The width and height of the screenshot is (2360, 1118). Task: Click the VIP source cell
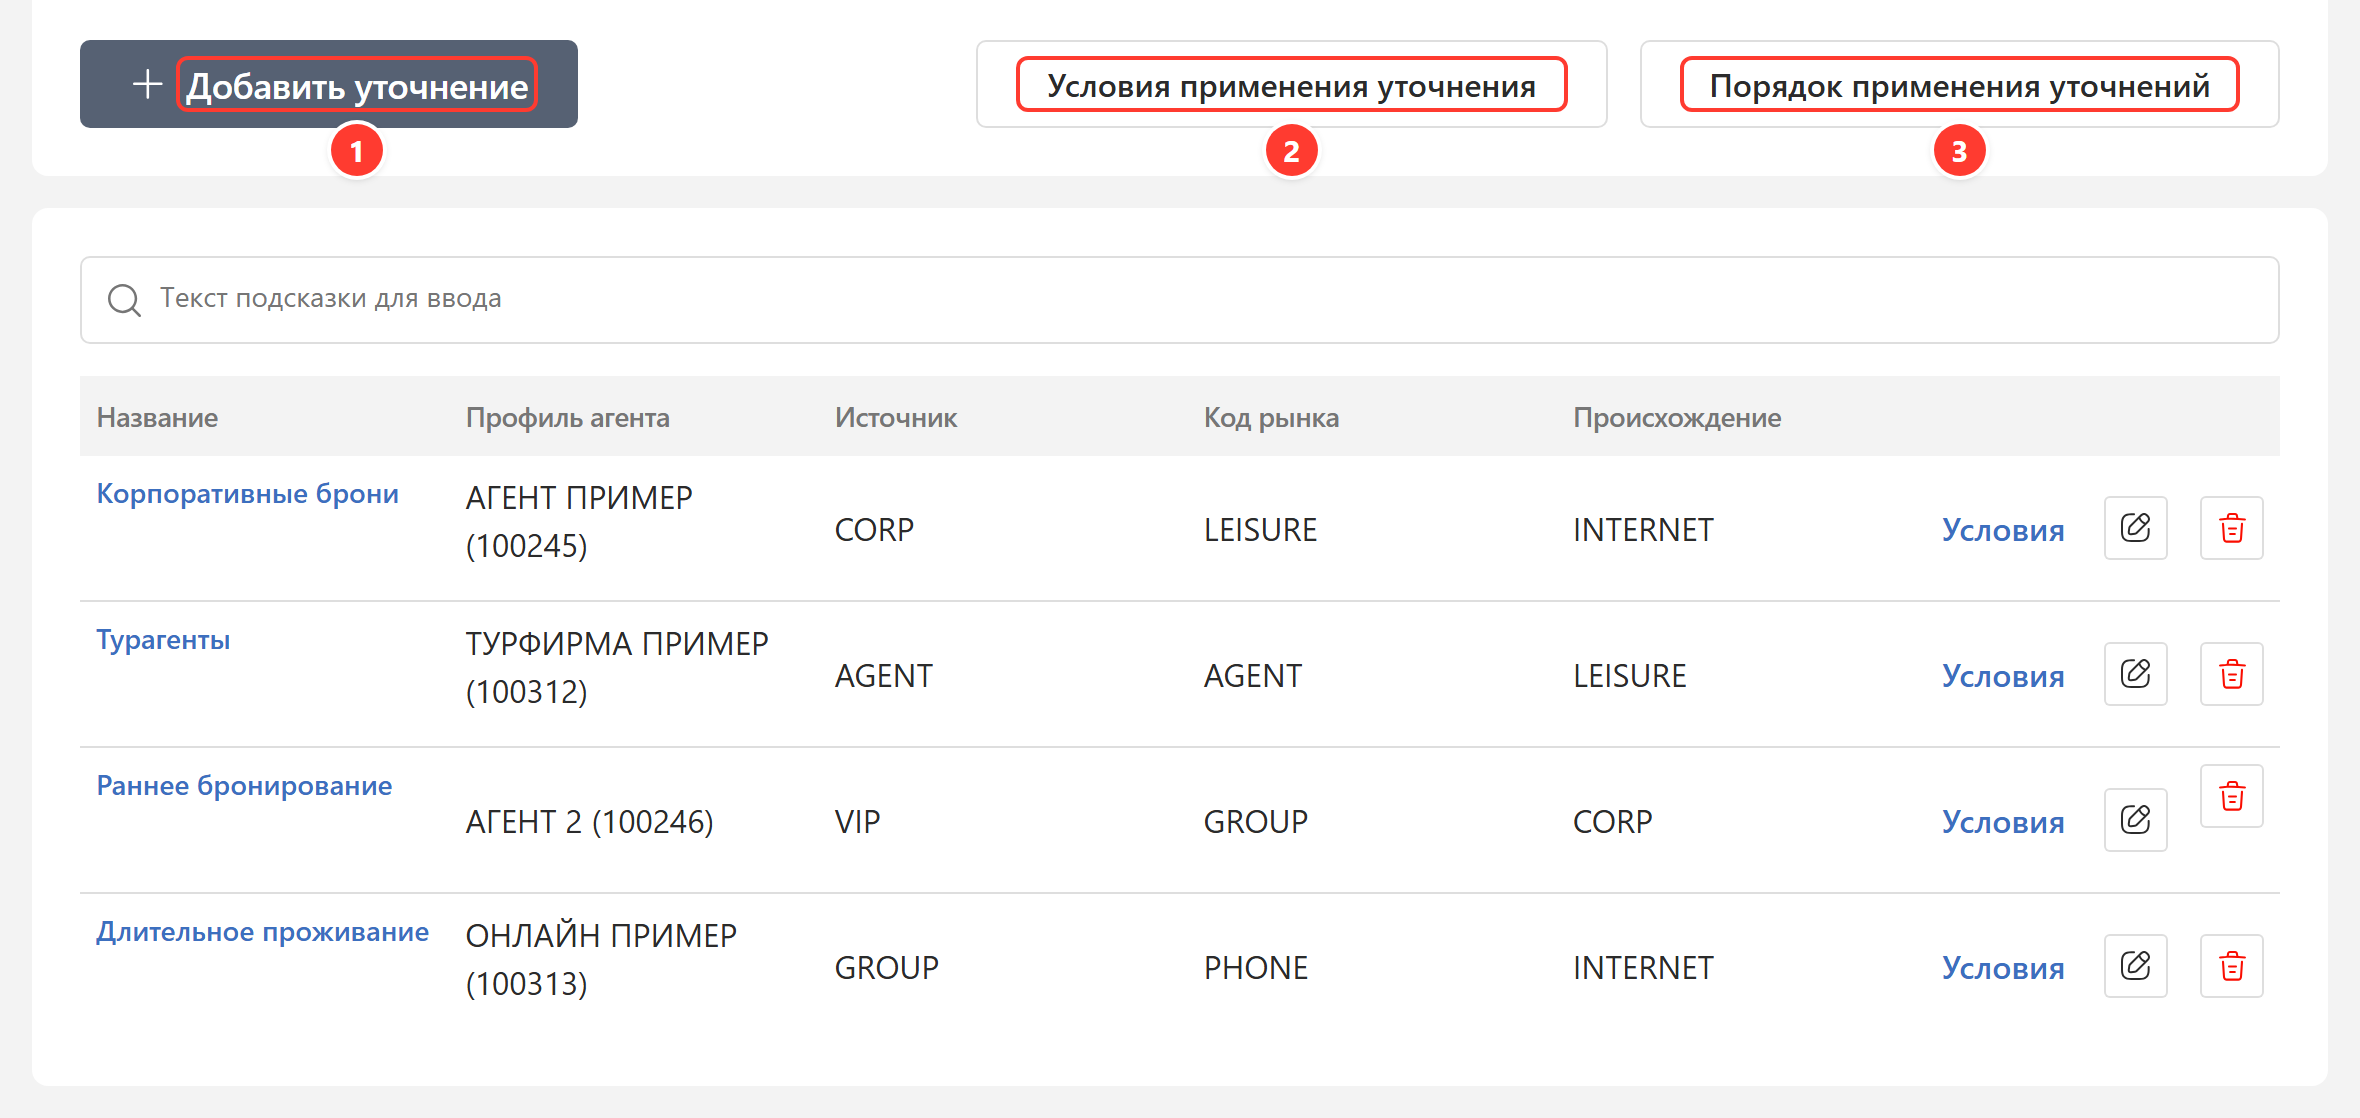tap(857, 822)
